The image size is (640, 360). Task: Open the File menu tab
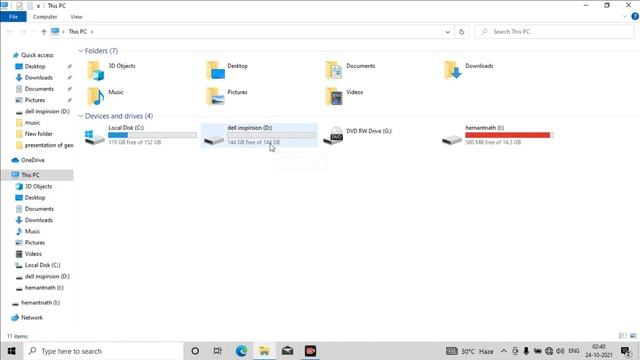point(13,17)
